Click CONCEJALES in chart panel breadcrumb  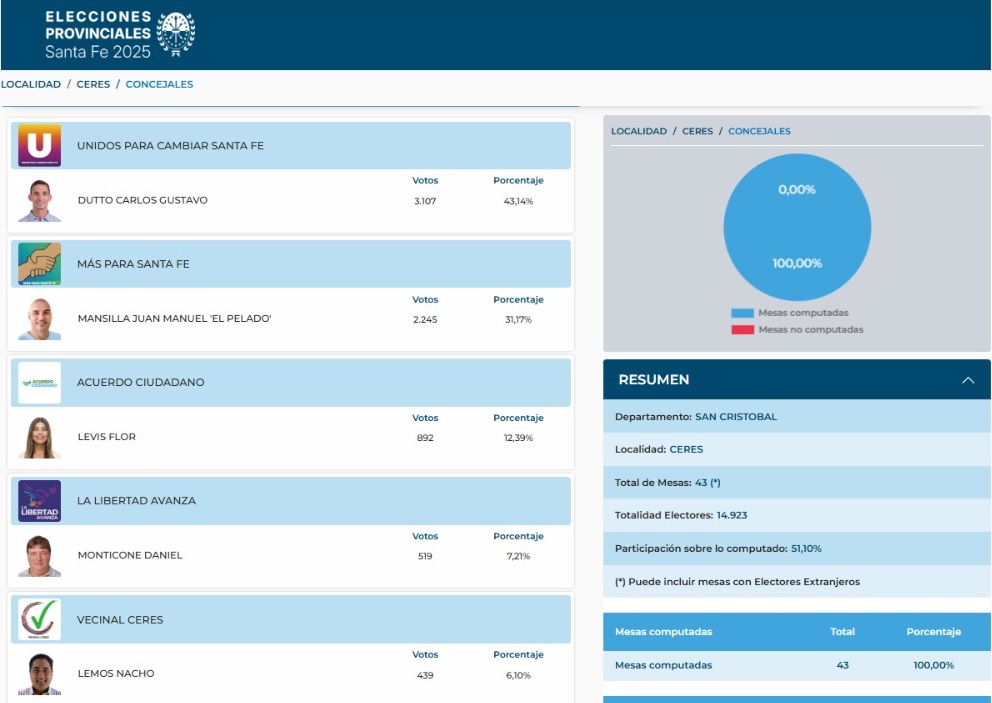pos(759,131)
